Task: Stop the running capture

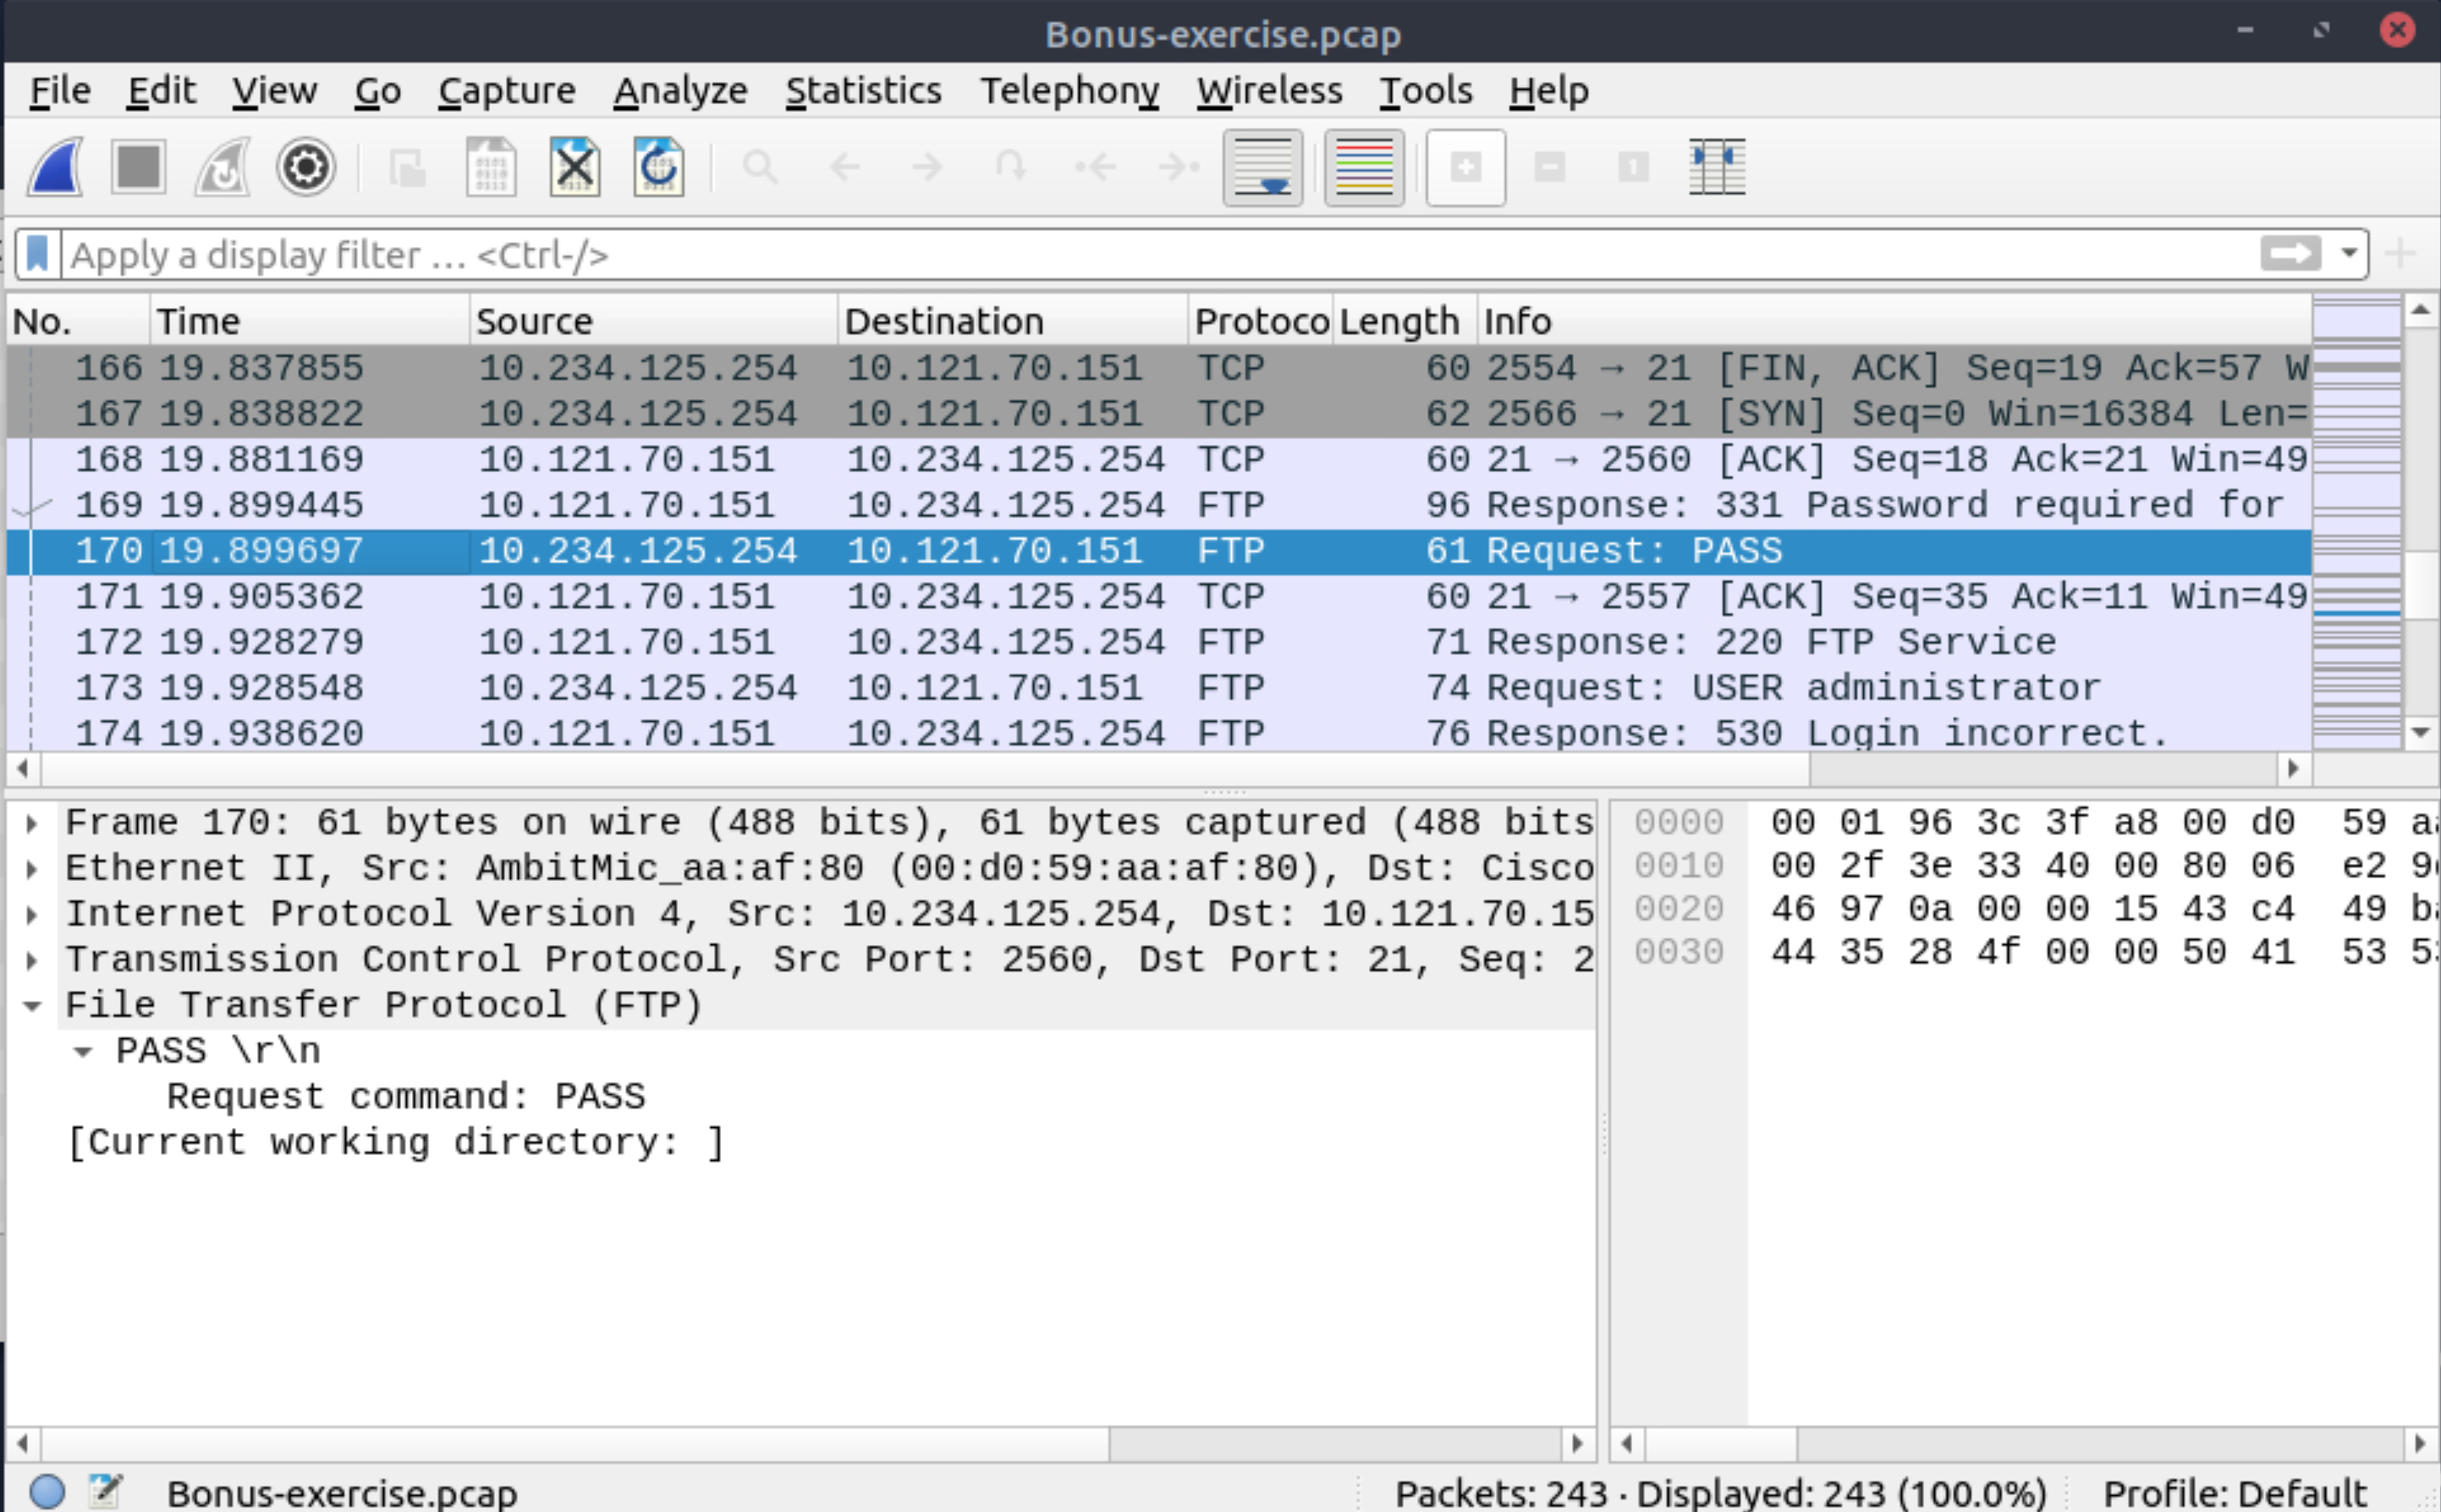Action: click(138, 167)
